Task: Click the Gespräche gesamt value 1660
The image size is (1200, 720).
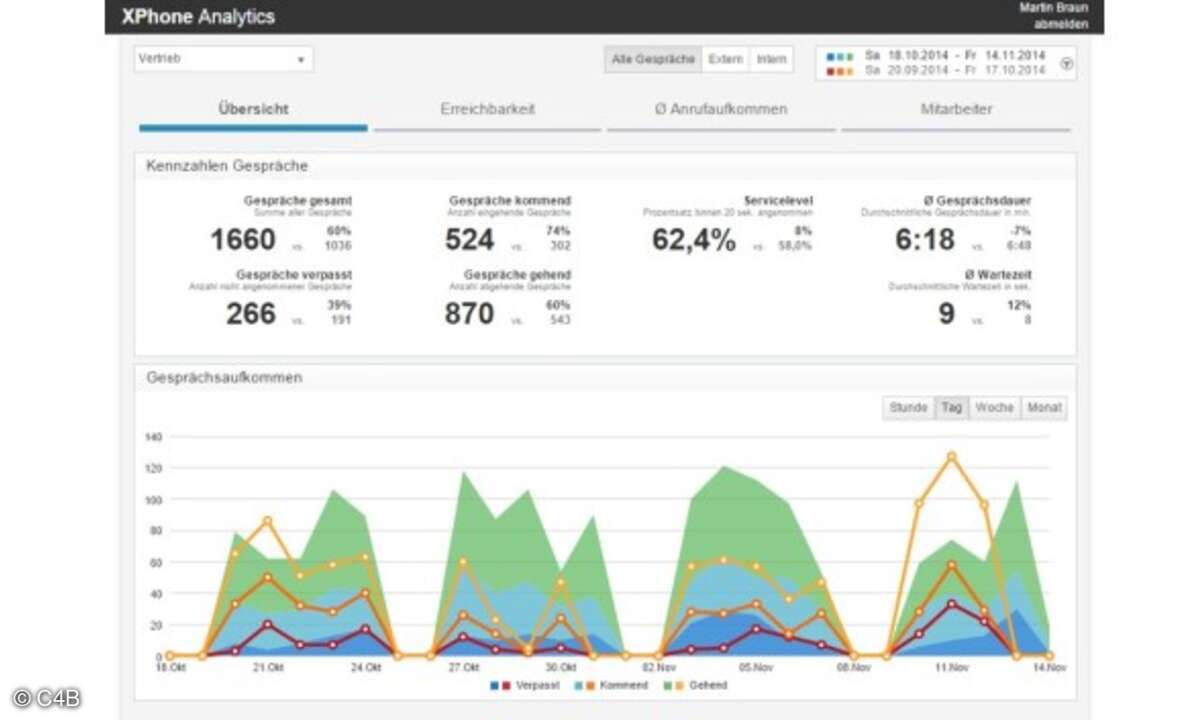Action: pyautogui.click(x=243, y=240)
